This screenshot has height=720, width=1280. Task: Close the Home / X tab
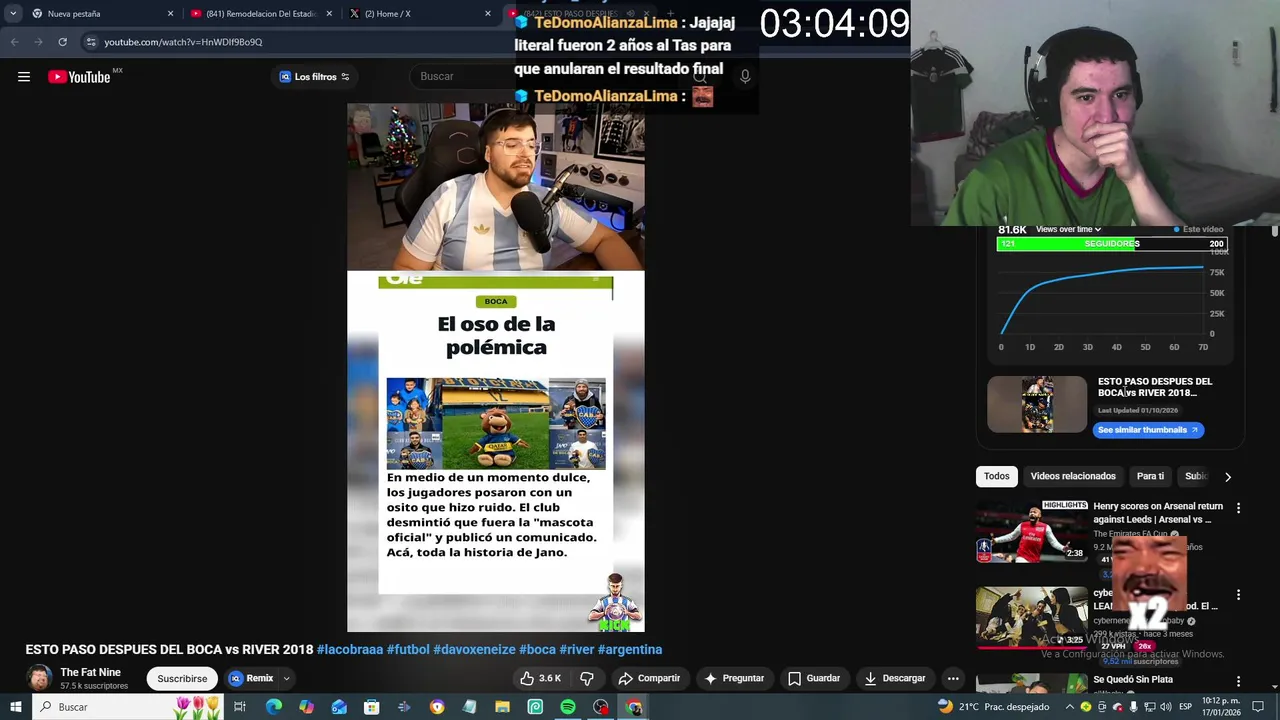pos(488,14)
